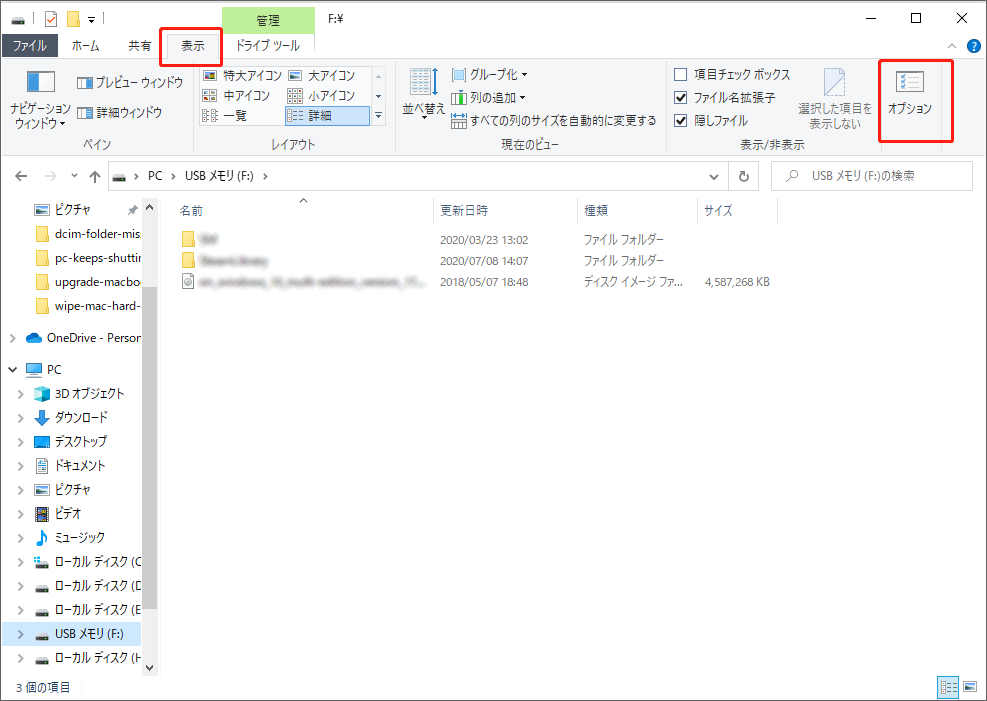Switch to the View (表示) tab
The width and height of the screenshot is (987, 701).
coord(193,45)
